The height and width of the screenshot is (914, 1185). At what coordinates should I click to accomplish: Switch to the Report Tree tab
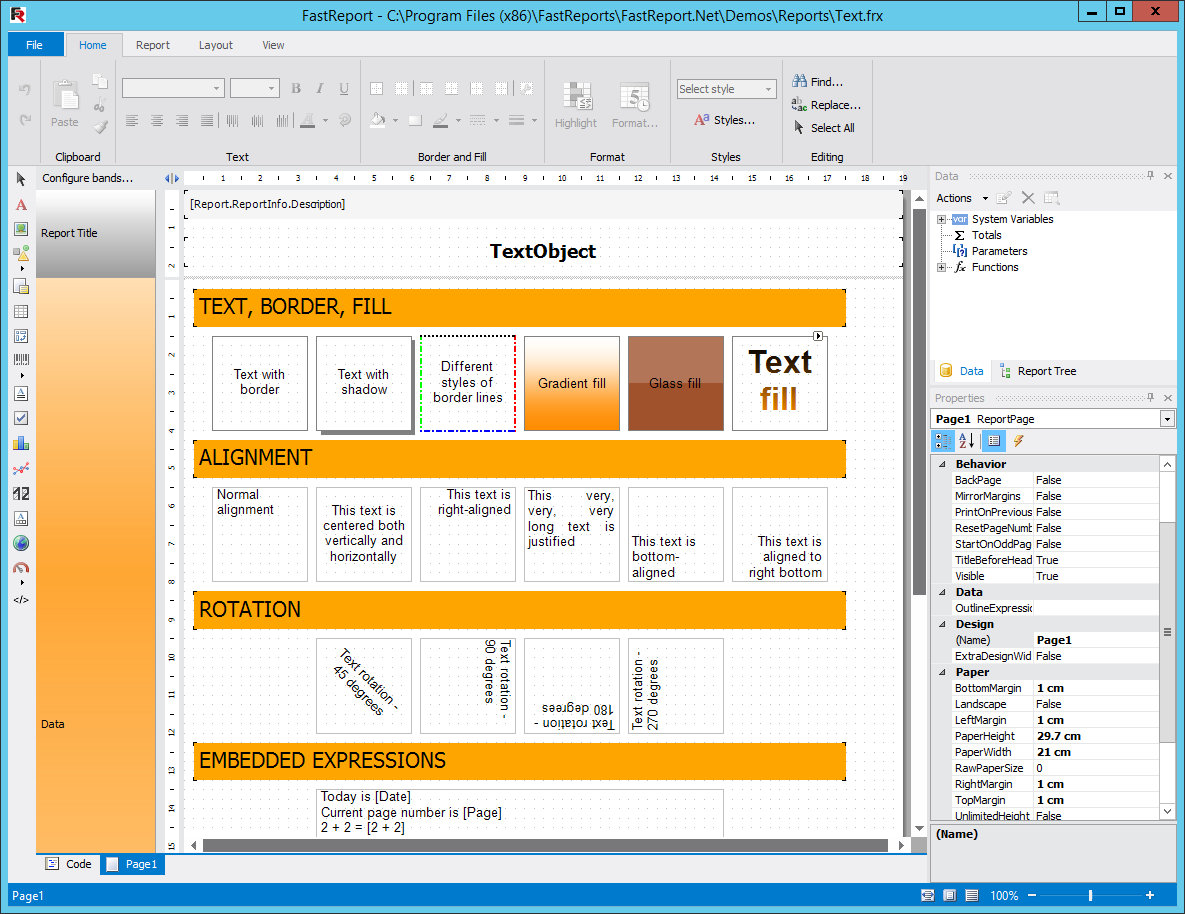[x=1038, y=371]
